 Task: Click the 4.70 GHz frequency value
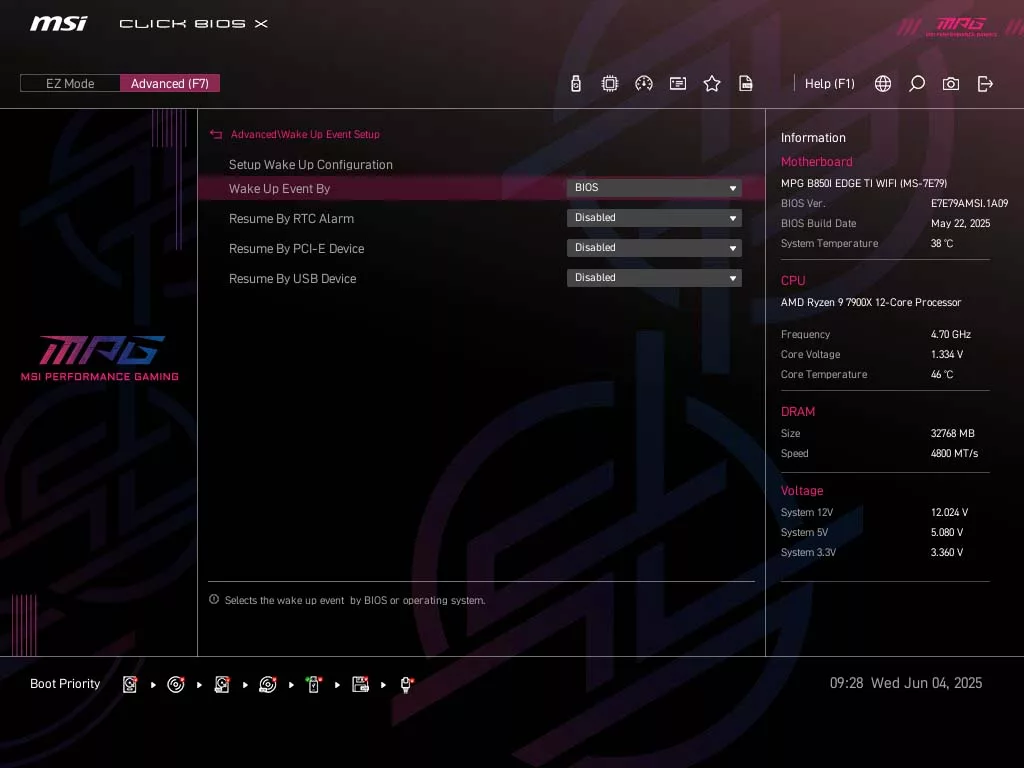(x=951, y=334)
